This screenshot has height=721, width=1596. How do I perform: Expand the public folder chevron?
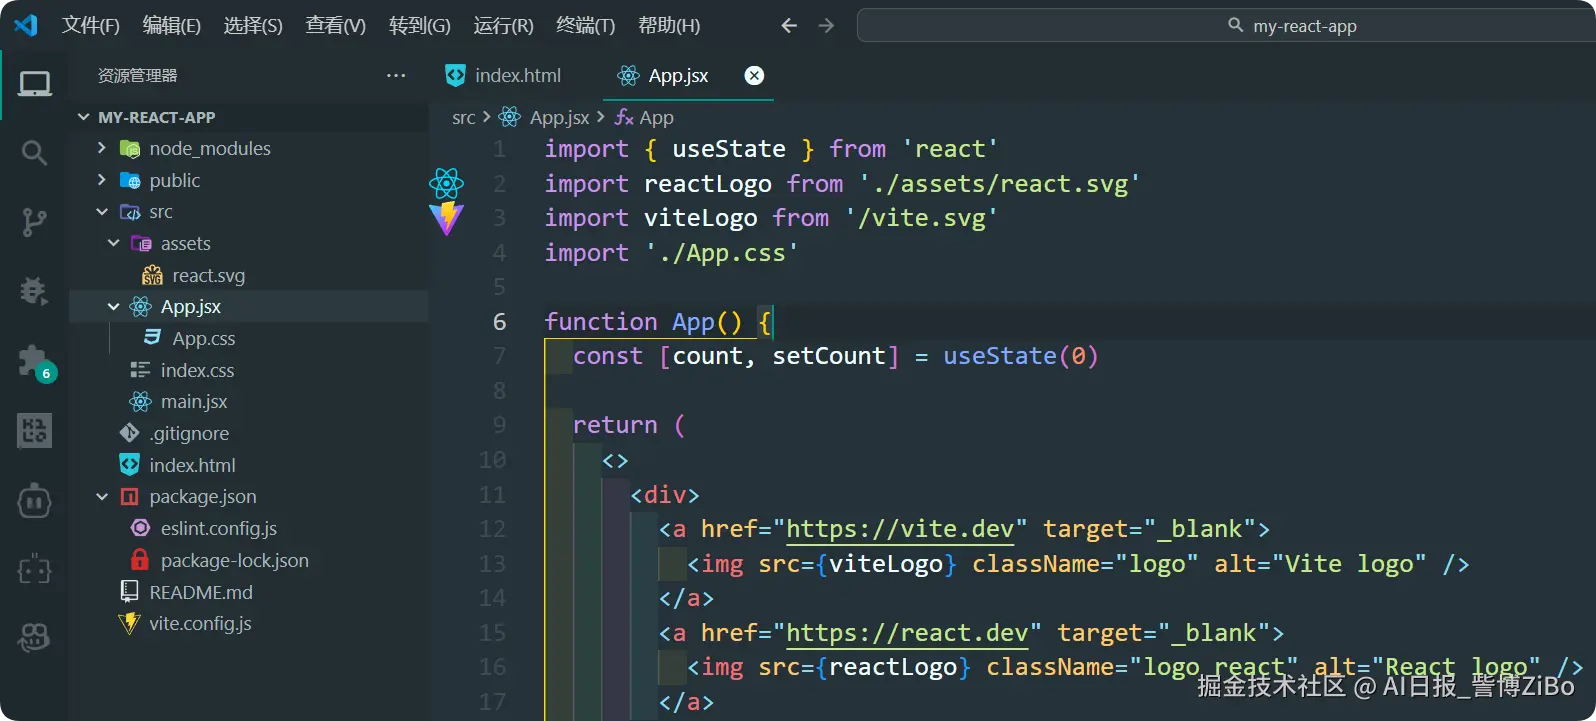click(101, 180)
